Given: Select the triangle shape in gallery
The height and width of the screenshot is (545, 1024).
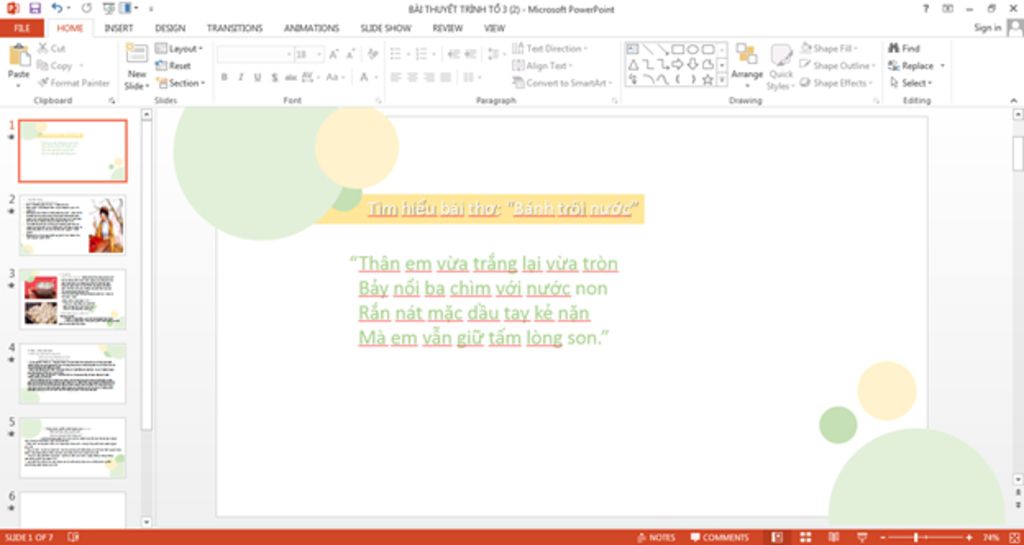Looking at the screenshot, I should [633, 65].
